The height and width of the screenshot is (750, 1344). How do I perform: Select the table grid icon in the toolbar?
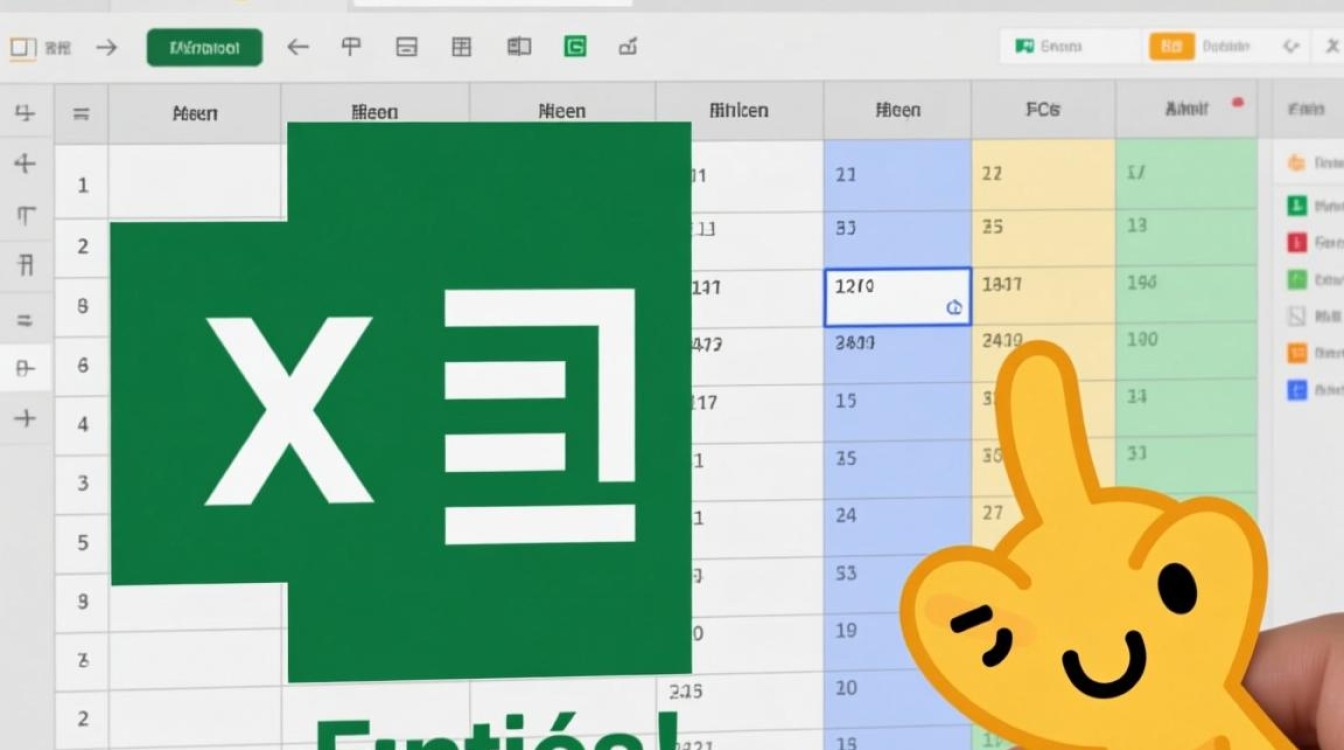click(461, 46)
